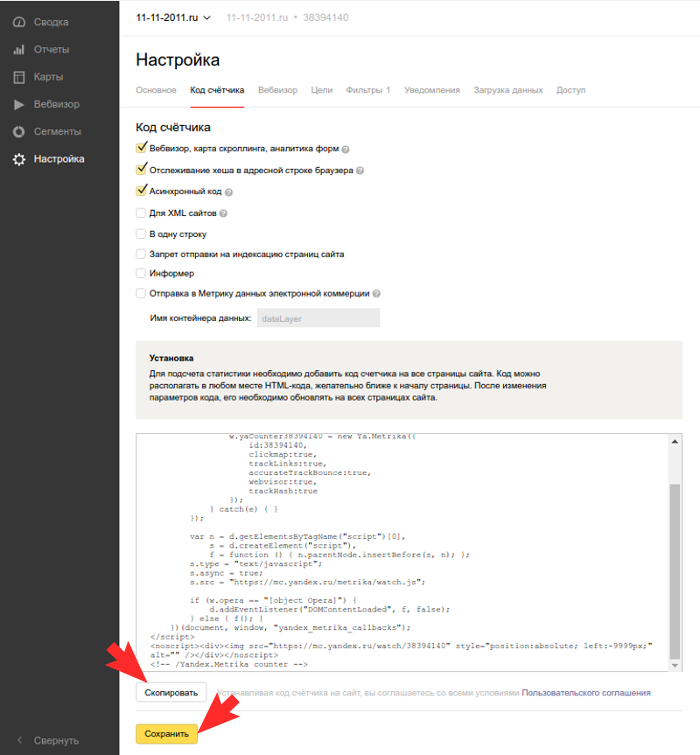The image size is (700, 755).
Task: Click the code box scrollbar up arrow
Action: click(x=675, y=442)
